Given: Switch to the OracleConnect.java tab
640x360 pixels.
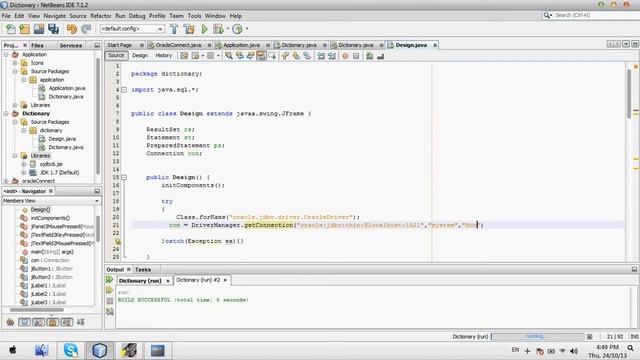Looking at the screenshot, I should [178, 45].
